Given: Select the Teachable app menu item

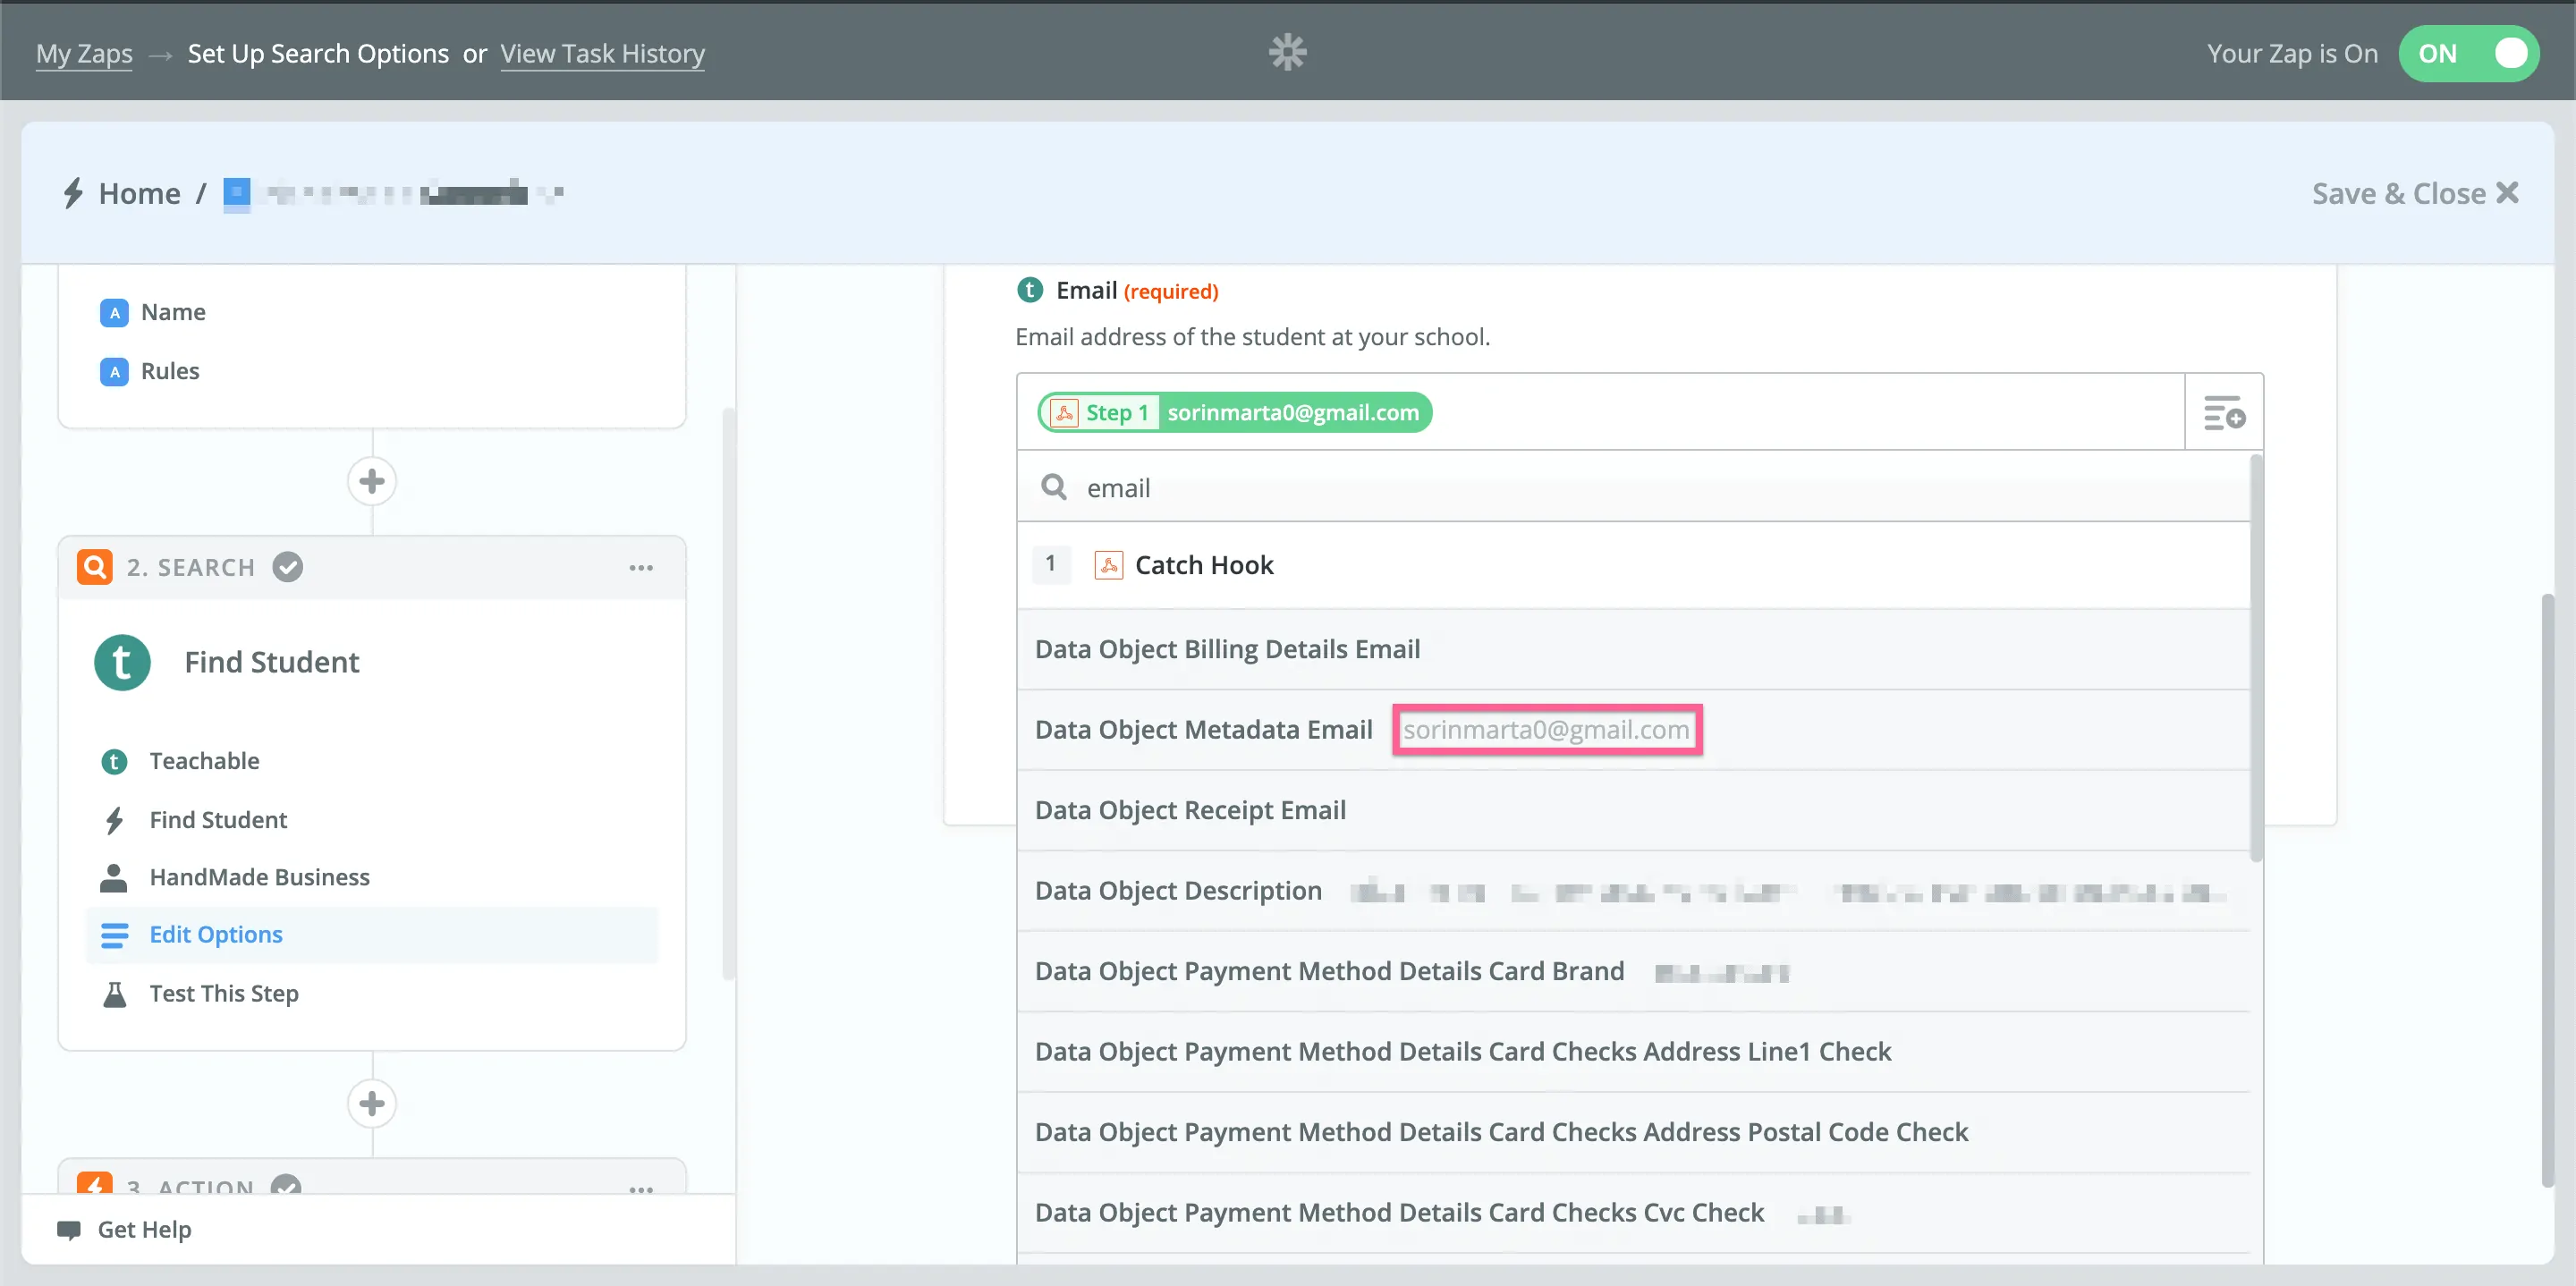Looking at the screenshot, I should point(204,761).
